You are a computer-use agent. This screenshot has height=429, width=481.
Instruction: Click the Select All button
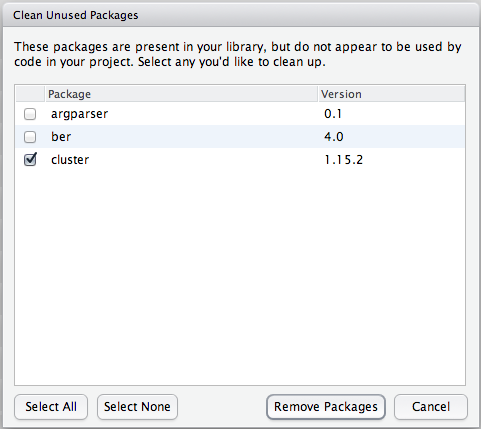51,407
